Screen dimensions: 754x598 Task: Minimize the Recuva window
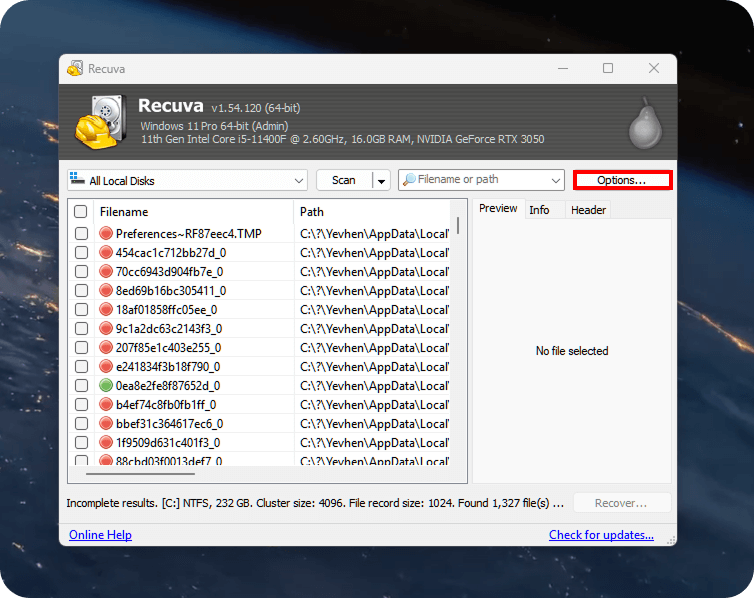[563, 68]
